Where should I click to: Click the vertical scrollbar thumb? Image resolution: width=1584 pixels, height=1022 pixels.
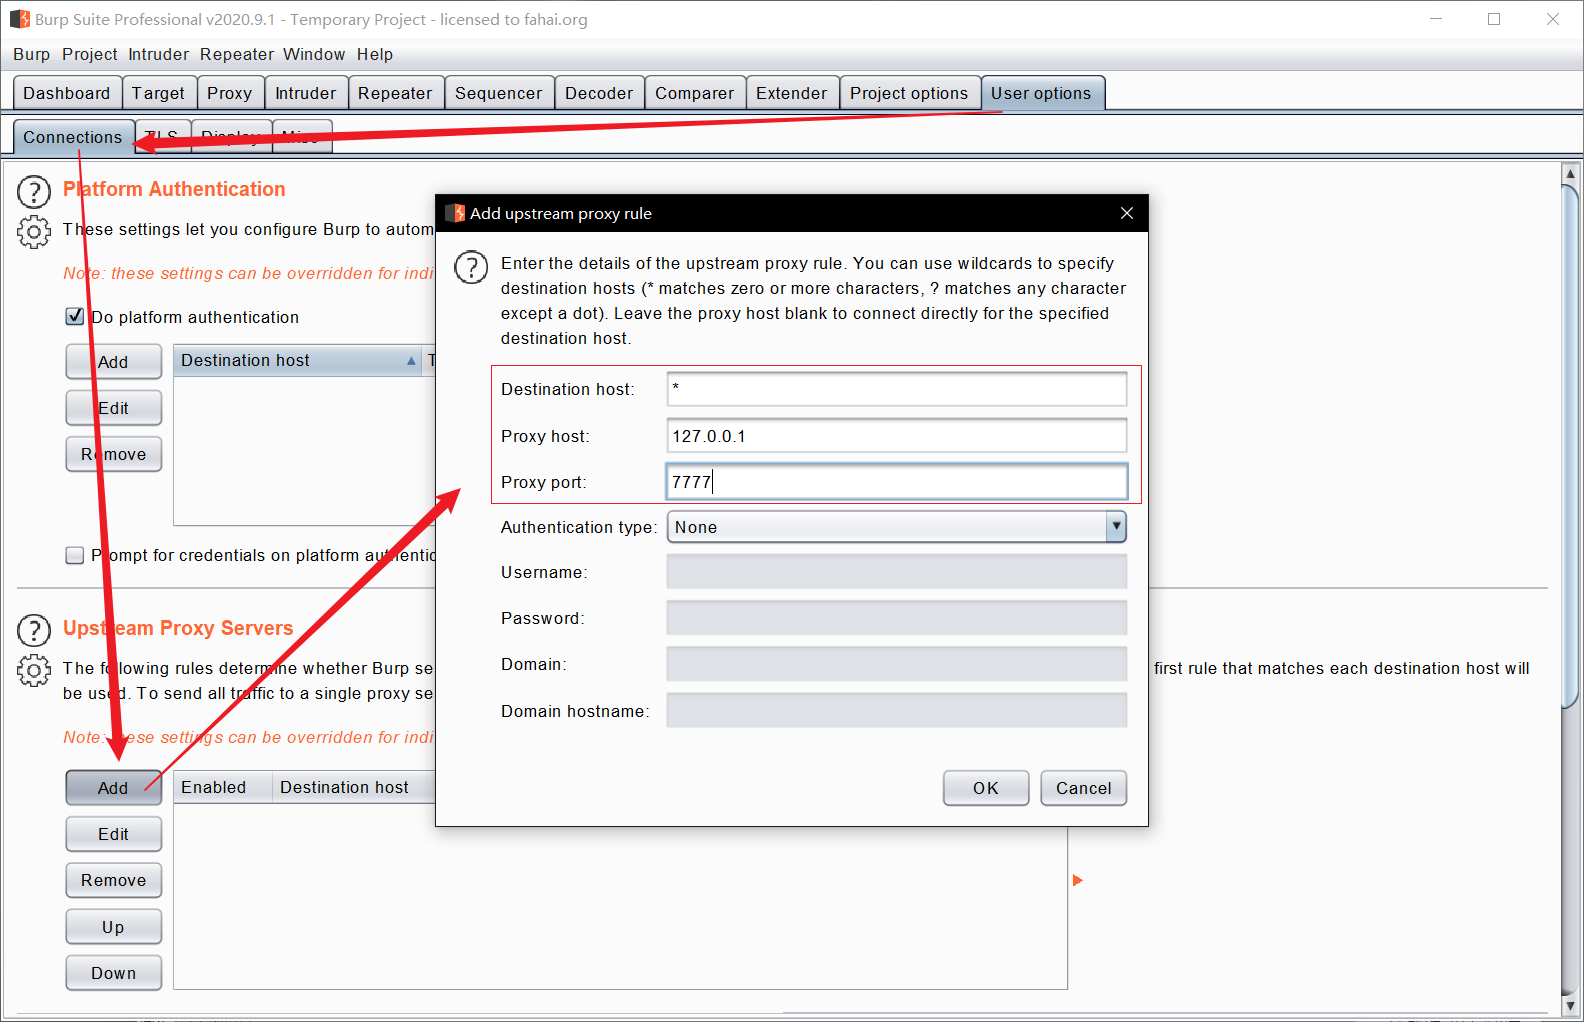1570,446
